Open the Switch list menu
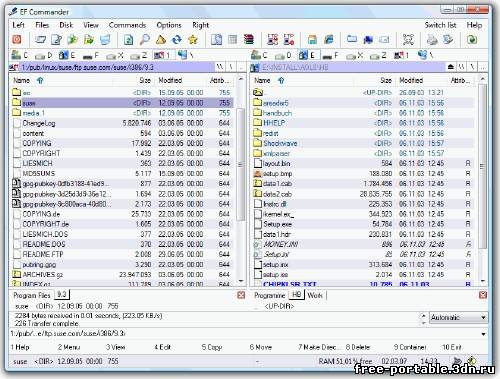500x379 pixels. [440, 25]
